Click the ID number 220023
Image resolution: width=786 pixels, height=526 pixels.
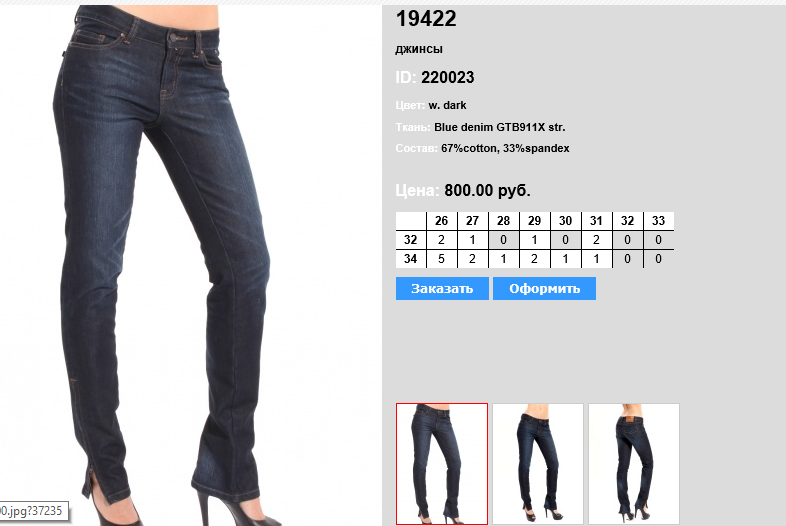coord(448,77)
